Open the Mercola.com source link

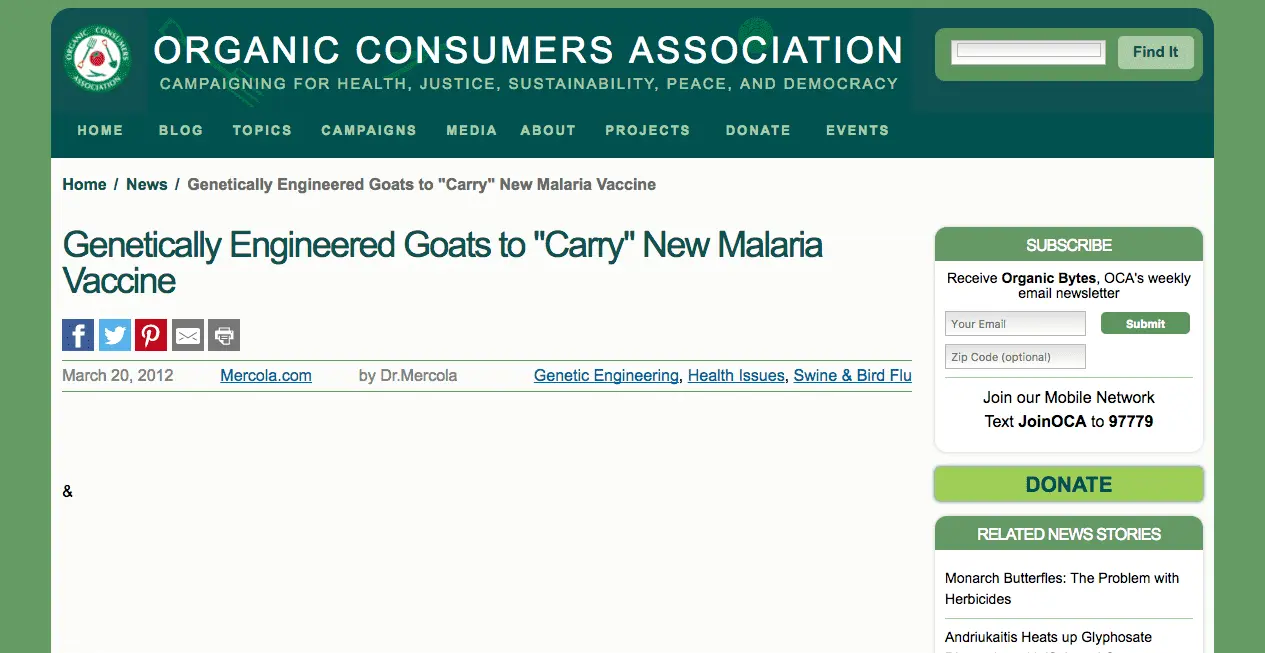[x=266, y=376]
